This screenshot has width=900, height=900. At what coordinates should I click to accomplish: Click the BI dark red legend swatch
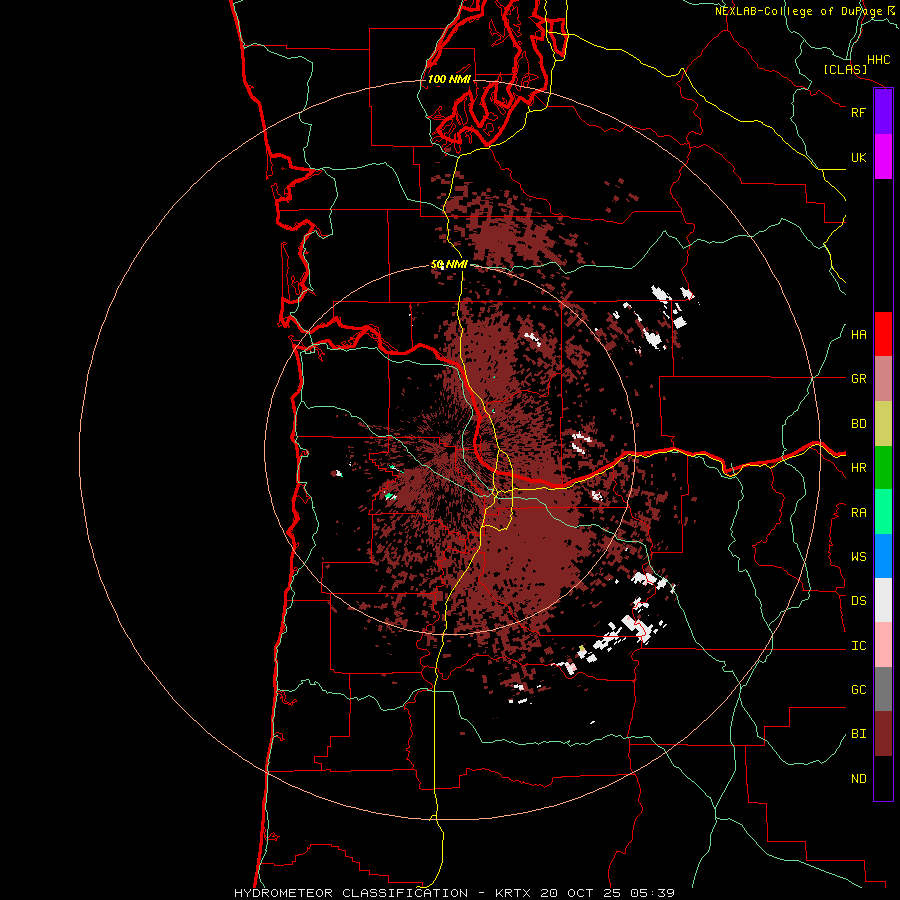click(883, 734)
